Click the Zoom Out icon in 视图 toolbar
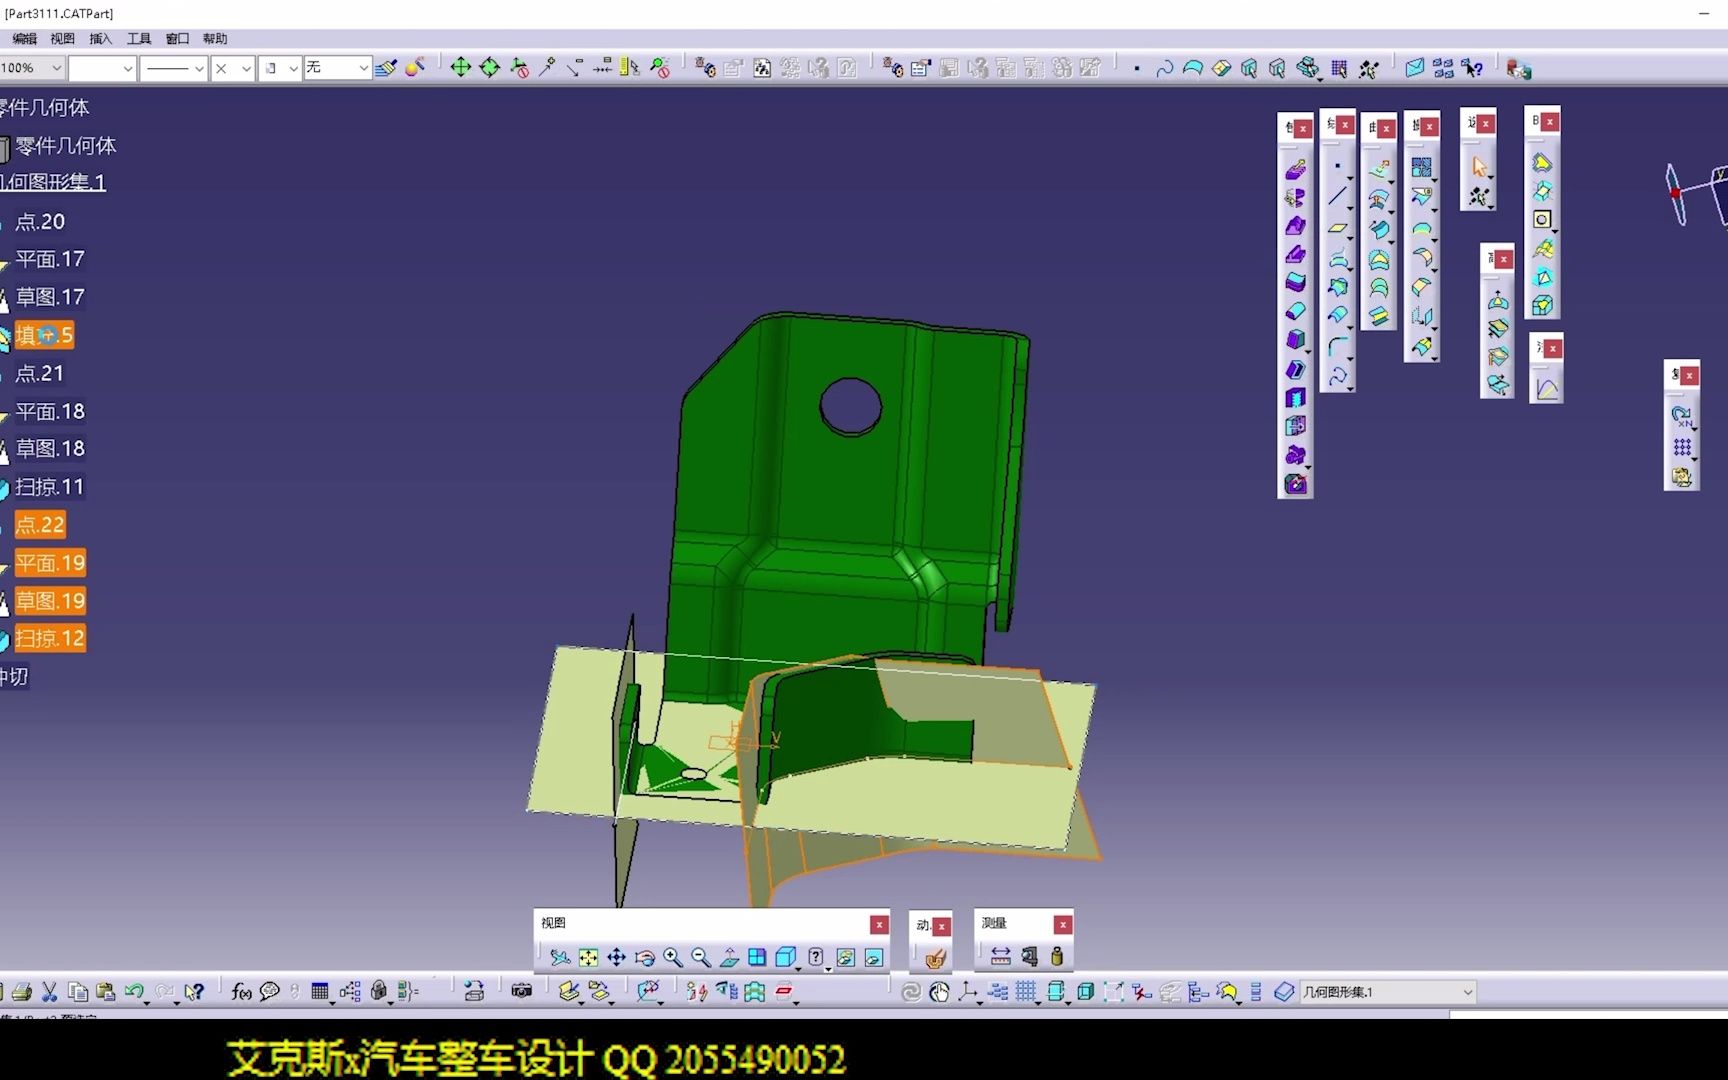The image size is (1728, 1080). (x=701, y=958)
